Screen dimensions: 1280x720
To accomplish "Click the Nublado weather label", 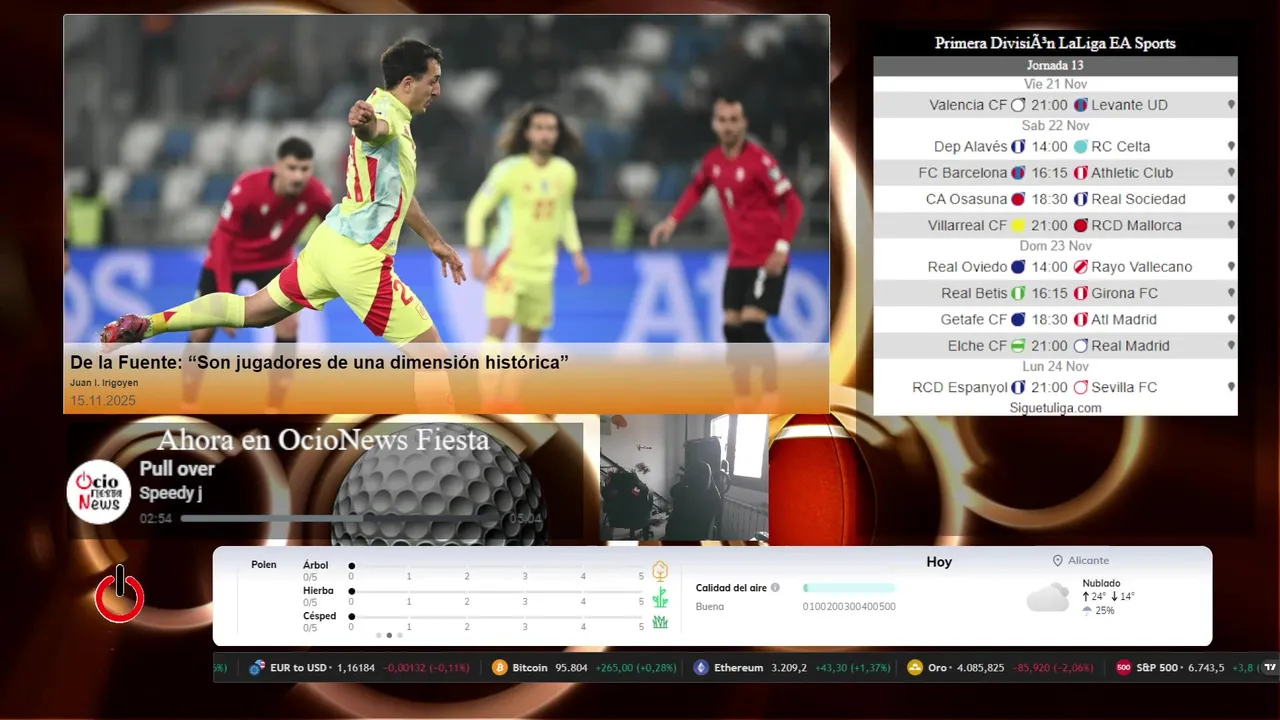I will pos(1101,583).
